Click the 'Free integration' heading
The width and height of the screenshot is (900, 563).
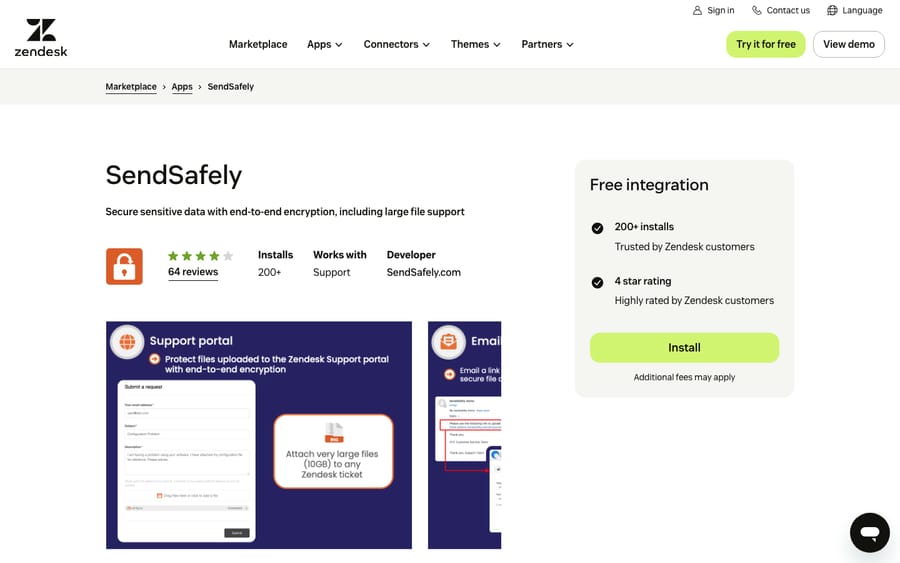pos(649,185)
